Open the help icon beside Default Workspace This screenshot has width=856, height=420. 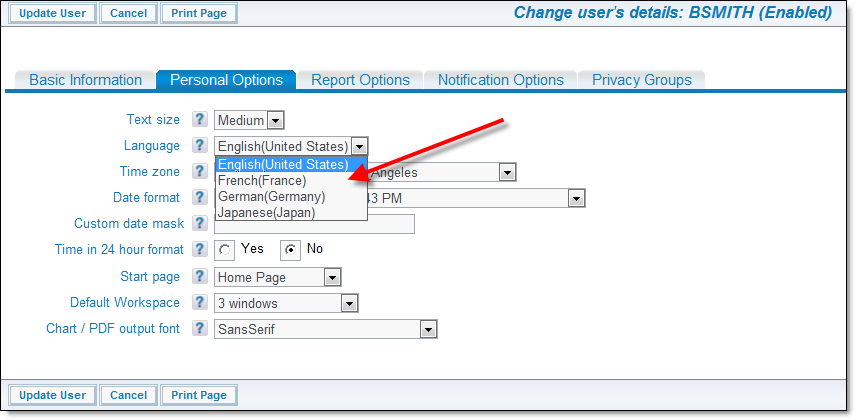200,302
